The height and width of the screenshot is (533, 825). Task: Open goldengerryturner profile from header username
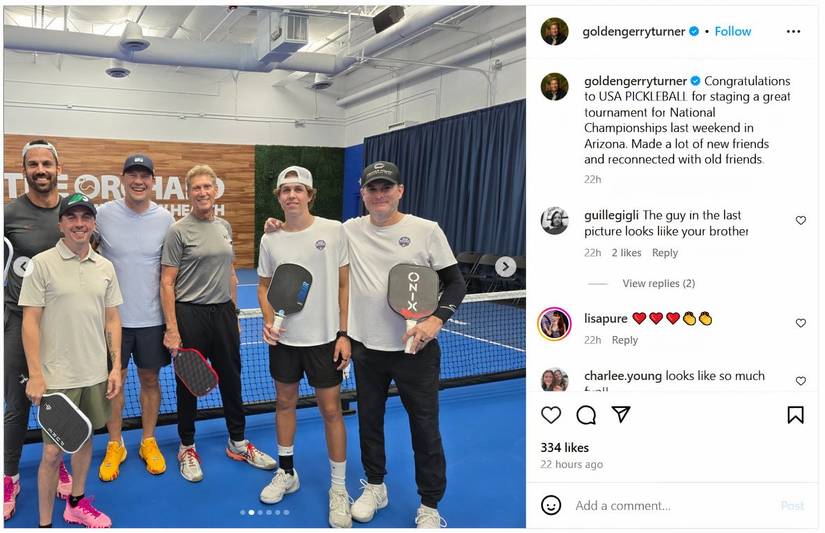(633, 32)
